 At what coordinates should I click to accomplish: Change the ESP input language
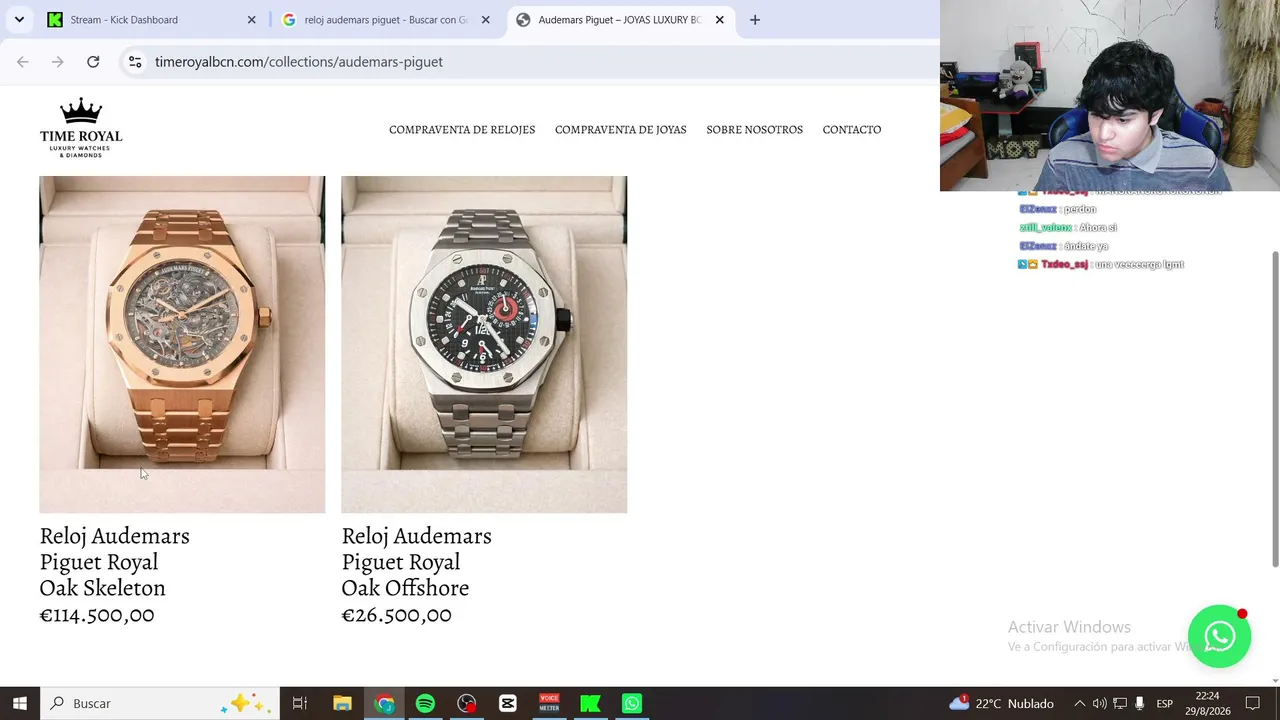pos(1165,703)
